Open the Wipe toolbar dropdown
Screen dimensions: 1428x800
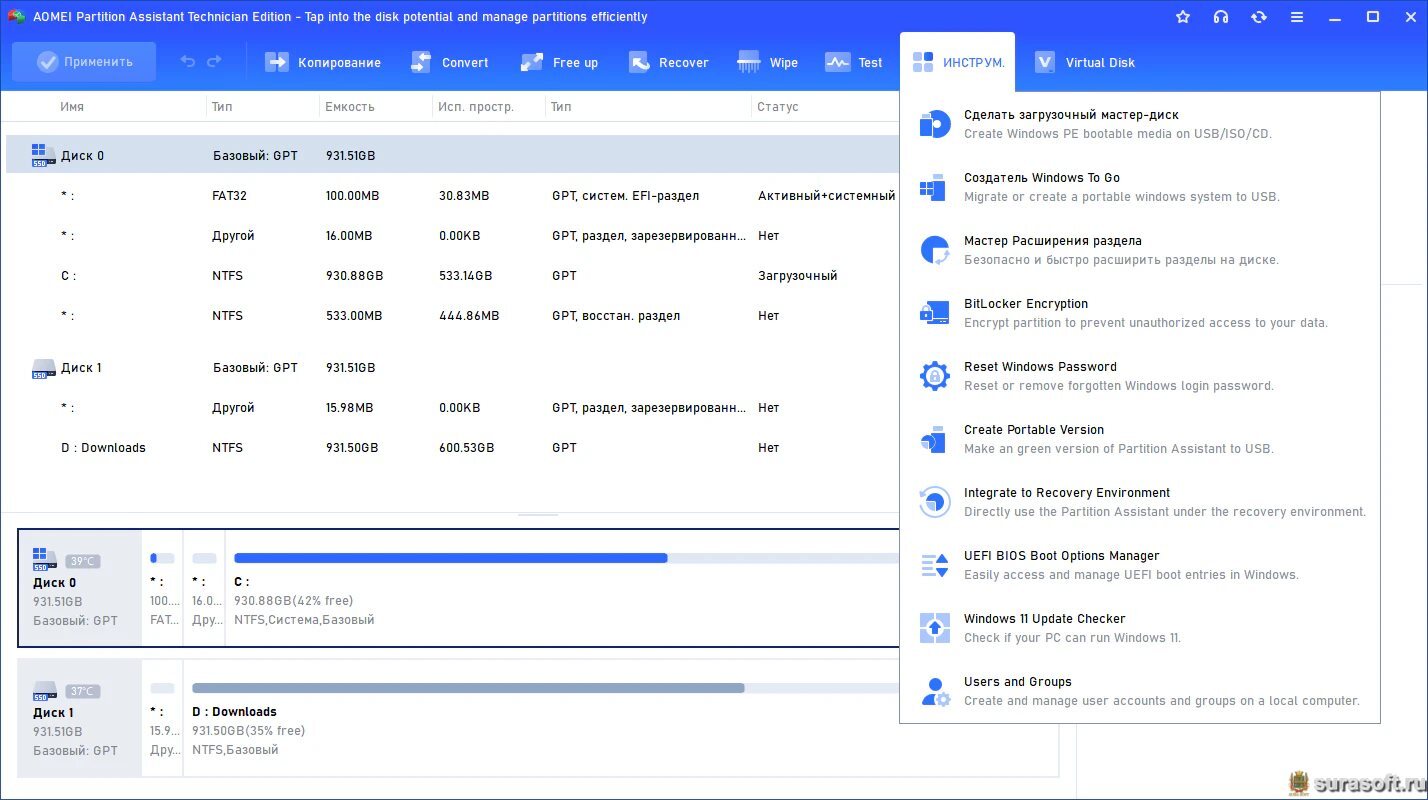(x=768, y=62)
